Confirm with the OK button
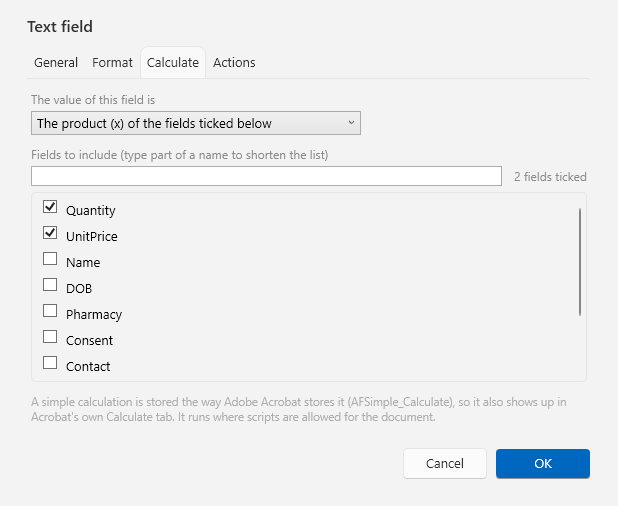618x506 pixels. (543, 463)
